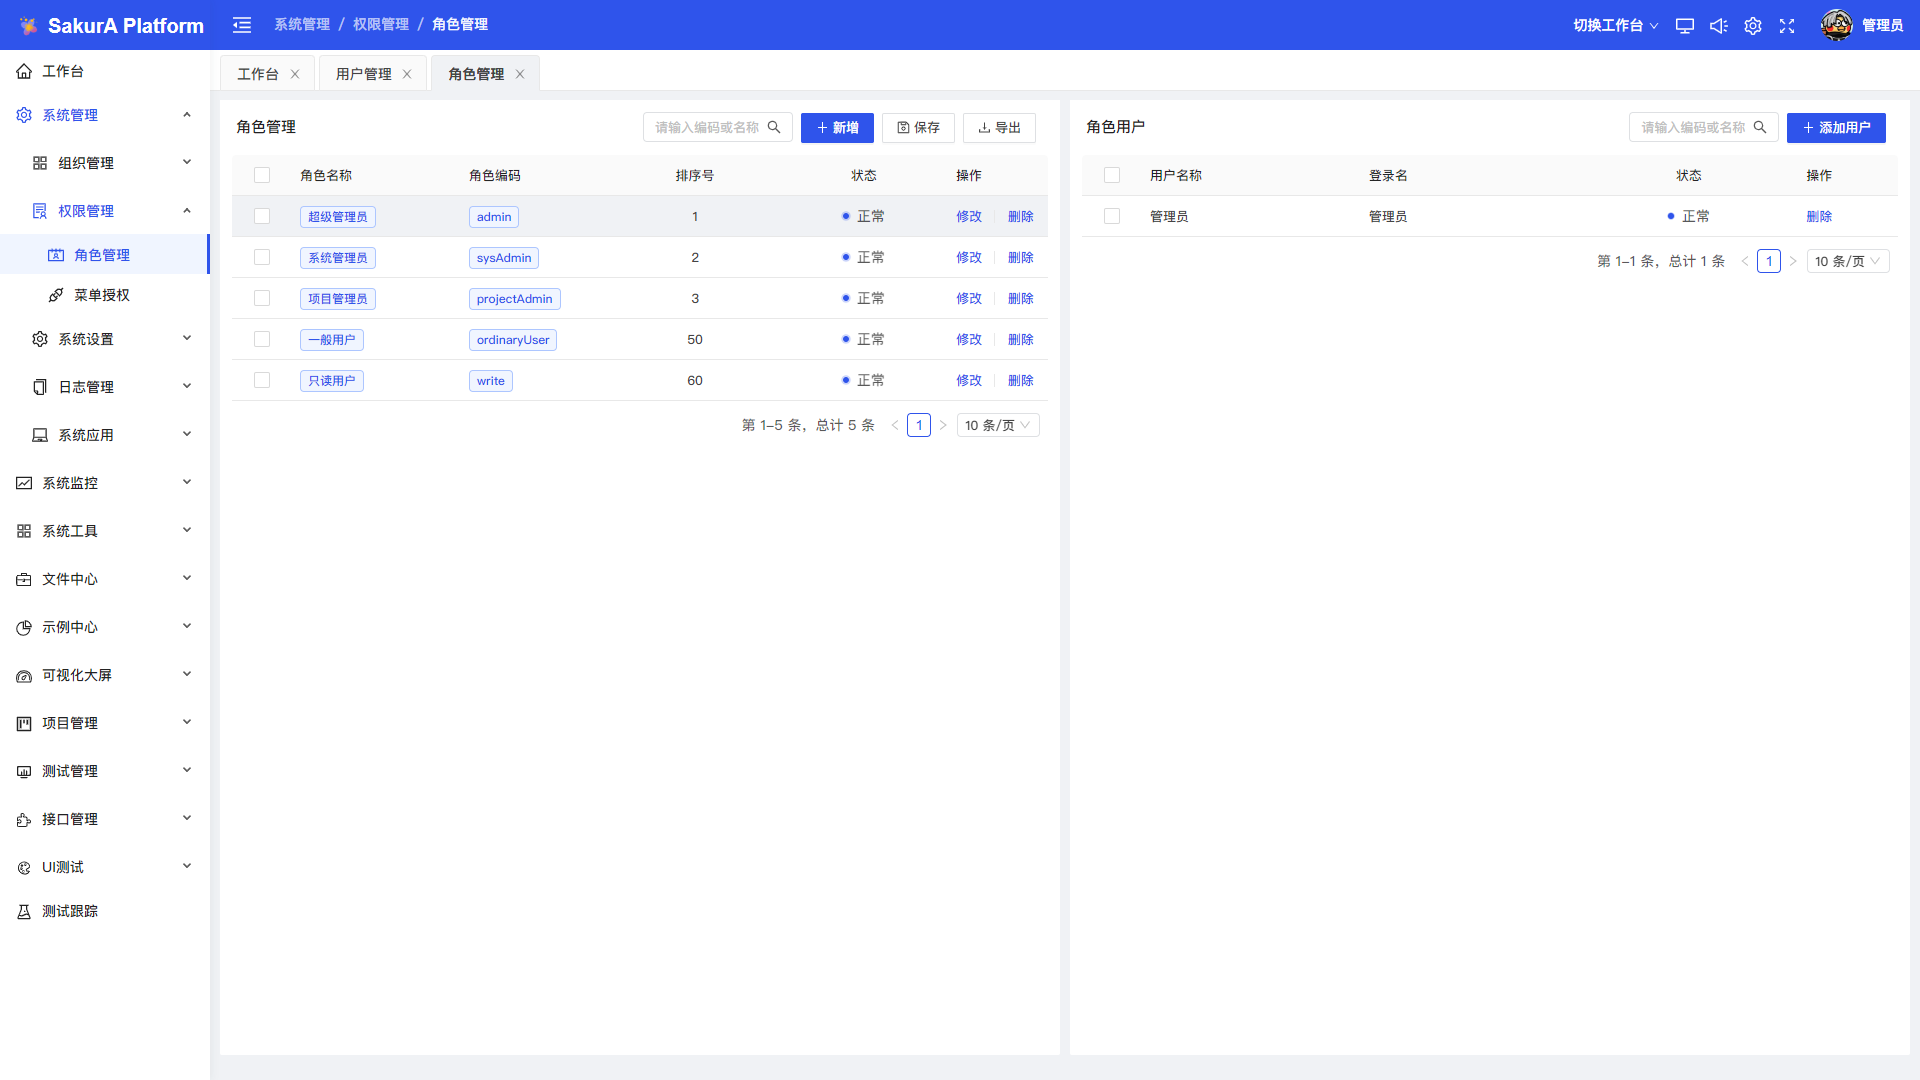
Task: Close the 用户管理 tab with its X
Action: point(407,74)
